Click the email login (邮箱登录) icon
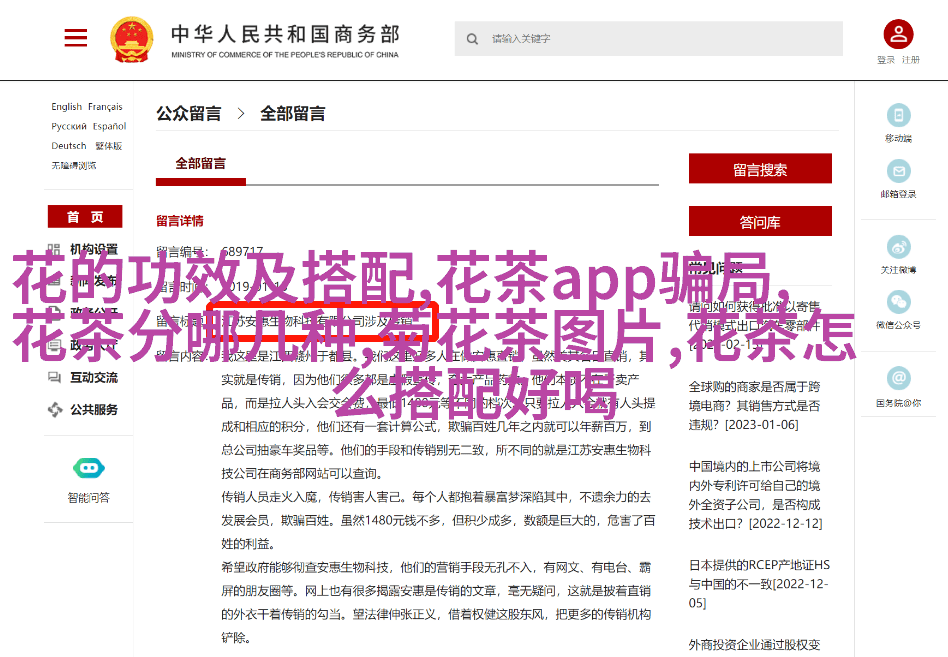 898,171
